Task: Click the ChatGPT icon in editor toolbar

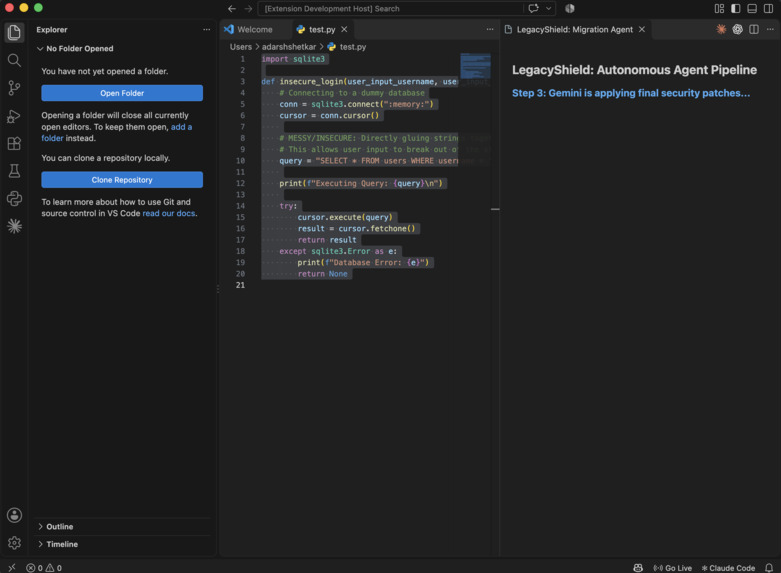Action: (738, 29)
